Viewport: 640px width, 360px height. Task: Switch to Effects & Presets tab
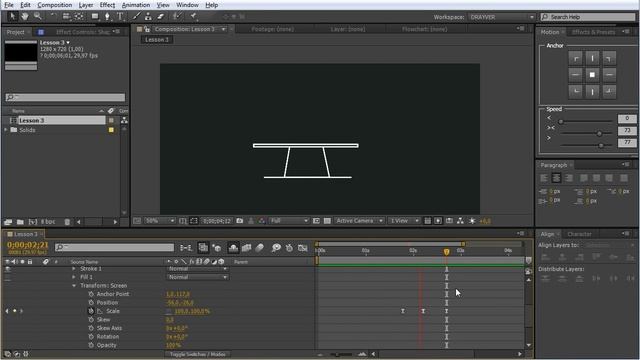click(593, 32)
